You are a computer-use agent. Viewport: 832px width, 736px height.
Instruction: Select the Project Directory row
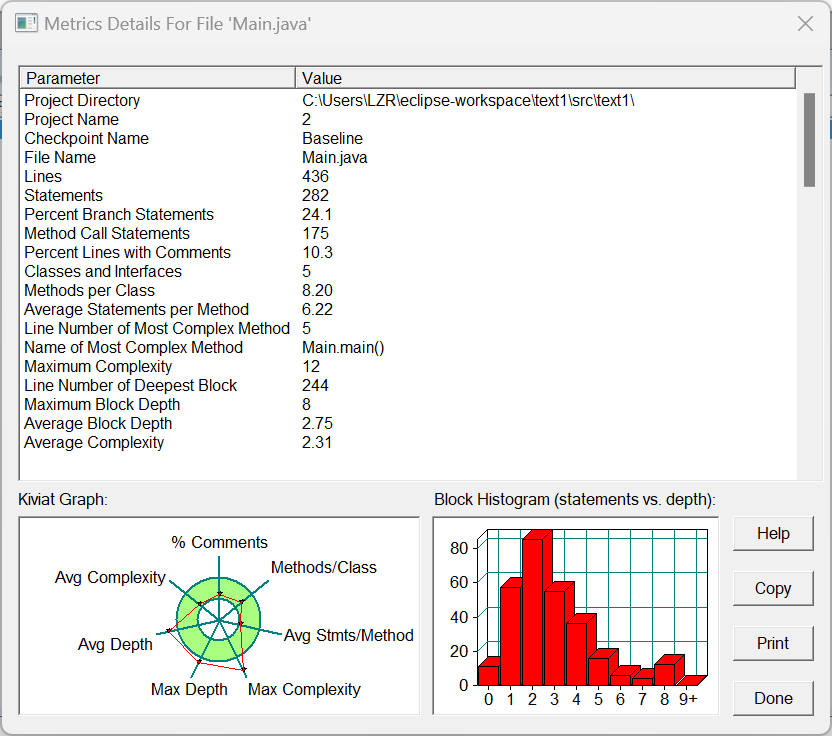coord(408,100)
